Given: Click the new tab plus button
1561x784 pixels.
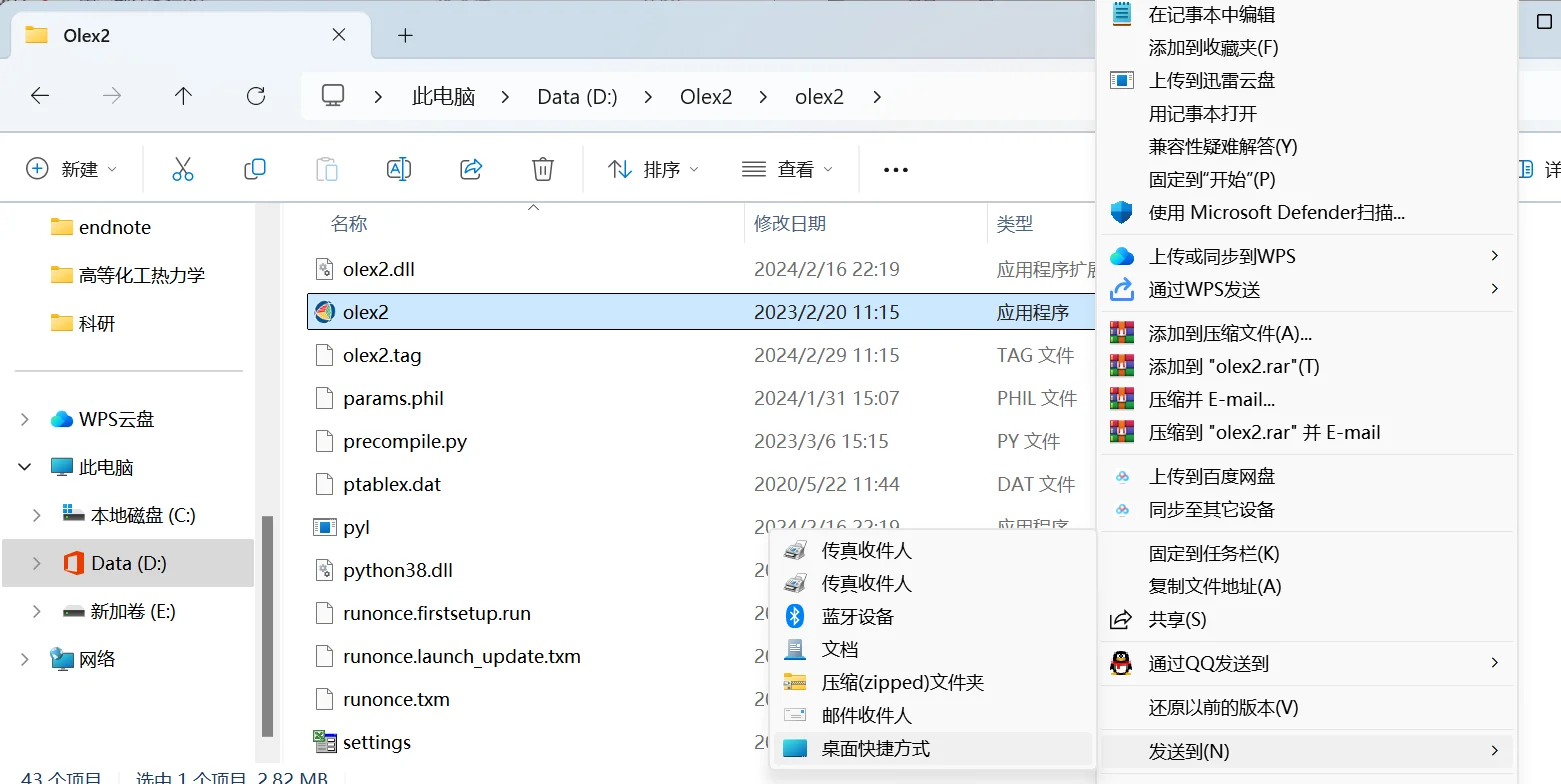Looking at the screenshot, I should pyautogui.click(x=405, y=35).
